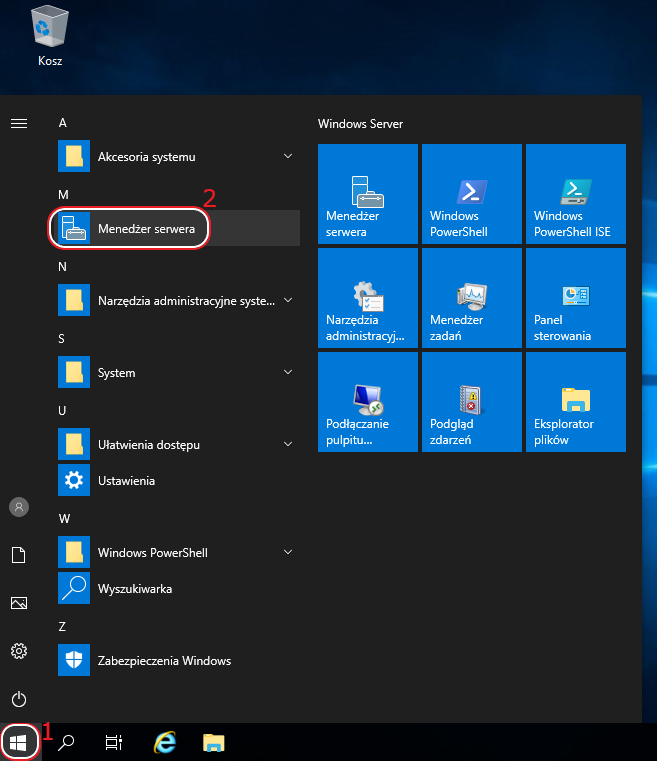Click the letter W group header

64,519
